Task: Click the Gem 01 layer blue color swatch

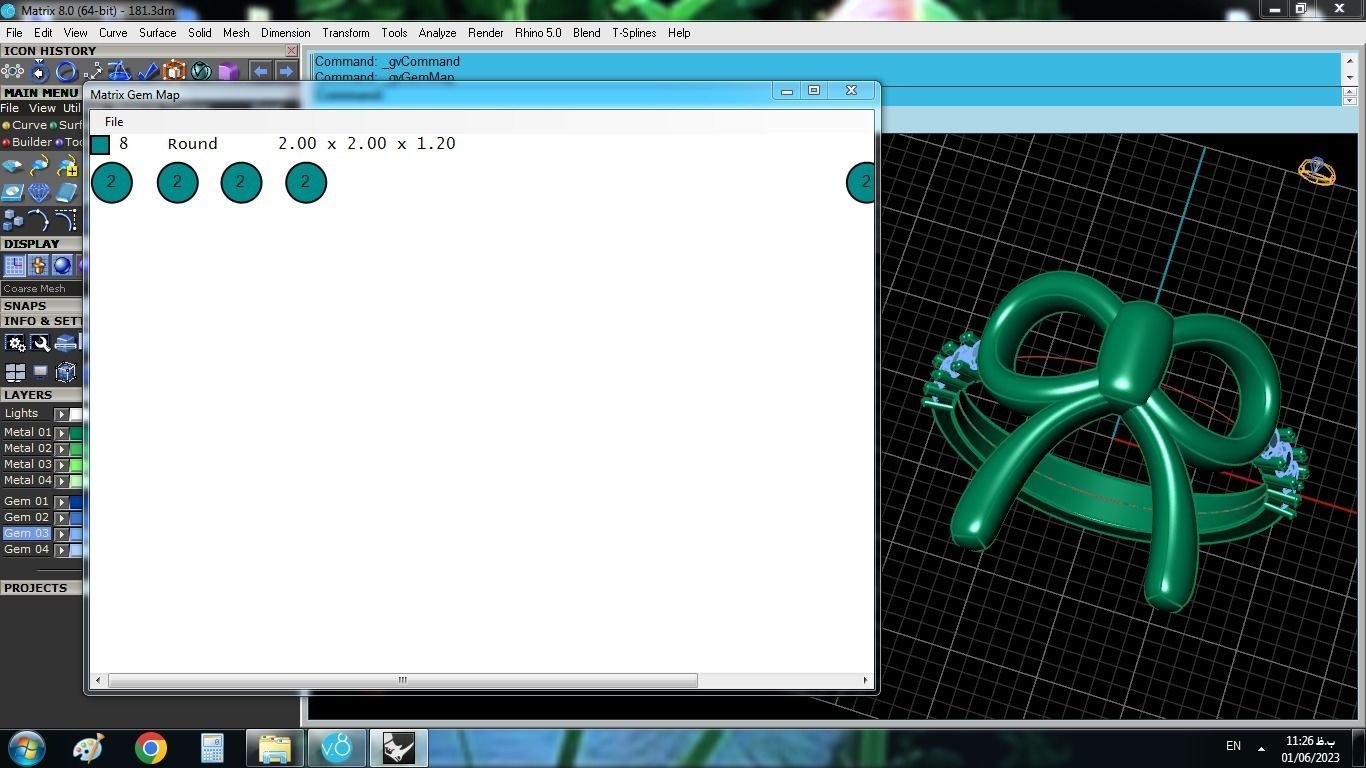Action: [x=76, y=502]
